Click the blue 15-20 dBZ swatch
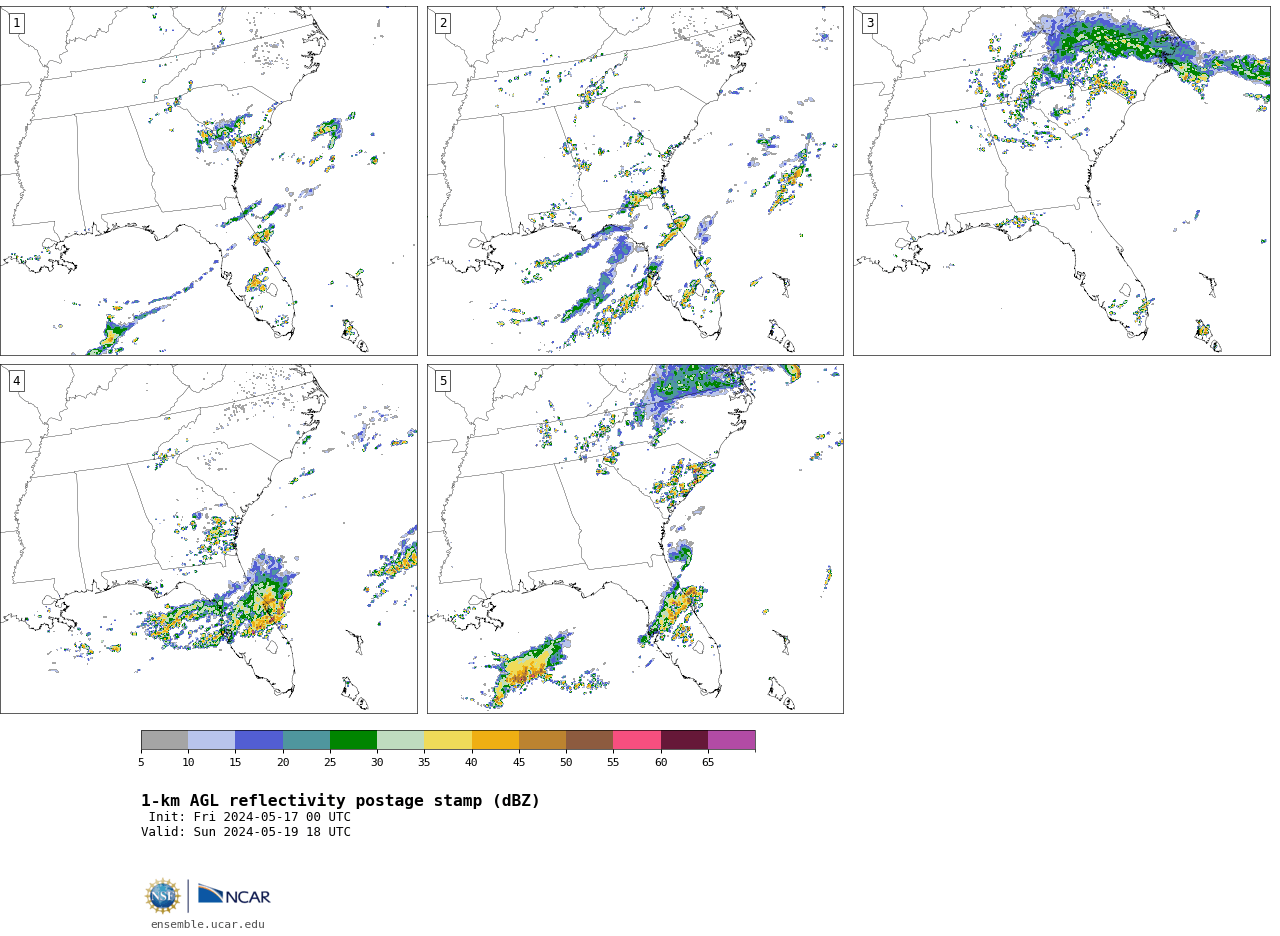This screenshot has height=936, width=1280. point(259,740)
